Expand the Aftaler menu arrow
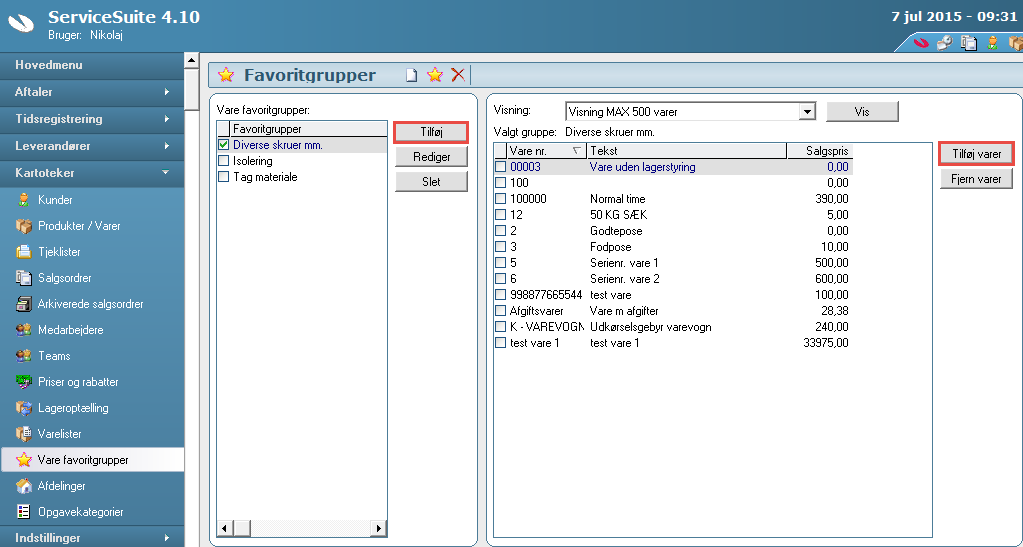This screenshot has width=1023, height=547. click(167, 92)
